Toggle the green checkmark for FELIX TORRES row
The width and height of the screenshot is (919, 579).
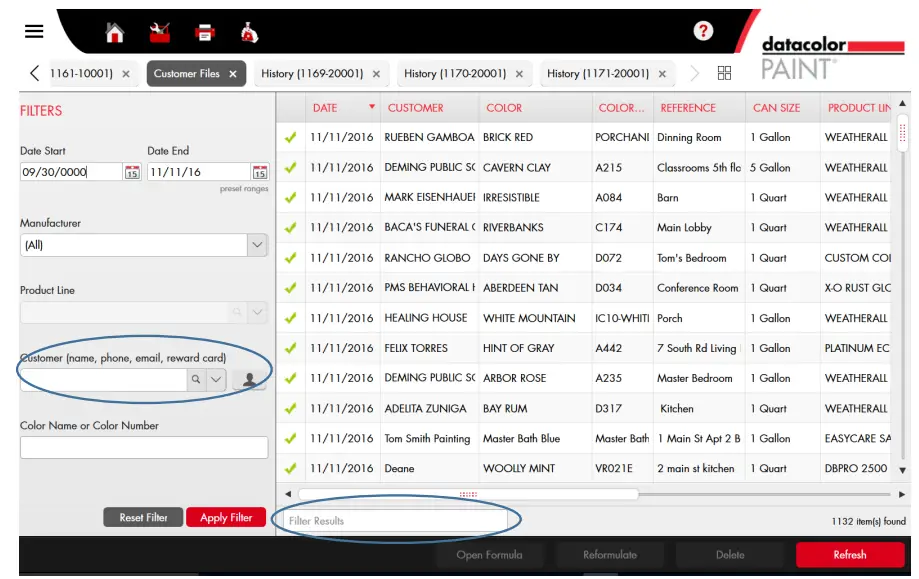click(291, 348)
